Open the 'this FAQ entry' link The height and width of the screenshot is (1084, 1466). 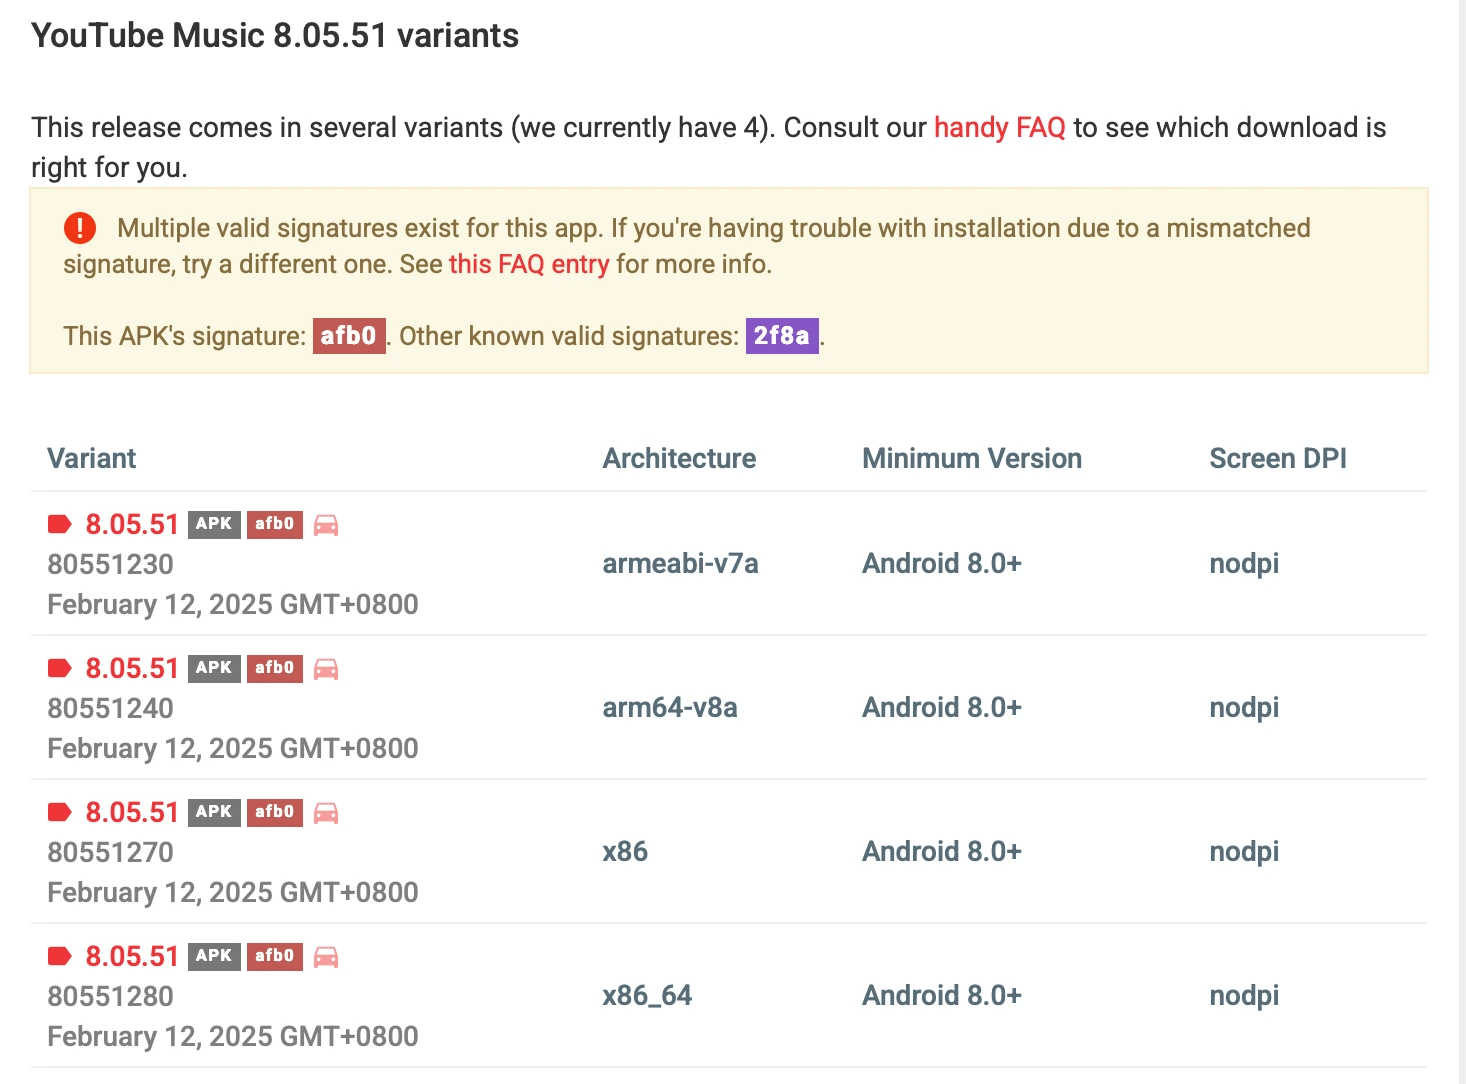[x=528, y=264]
